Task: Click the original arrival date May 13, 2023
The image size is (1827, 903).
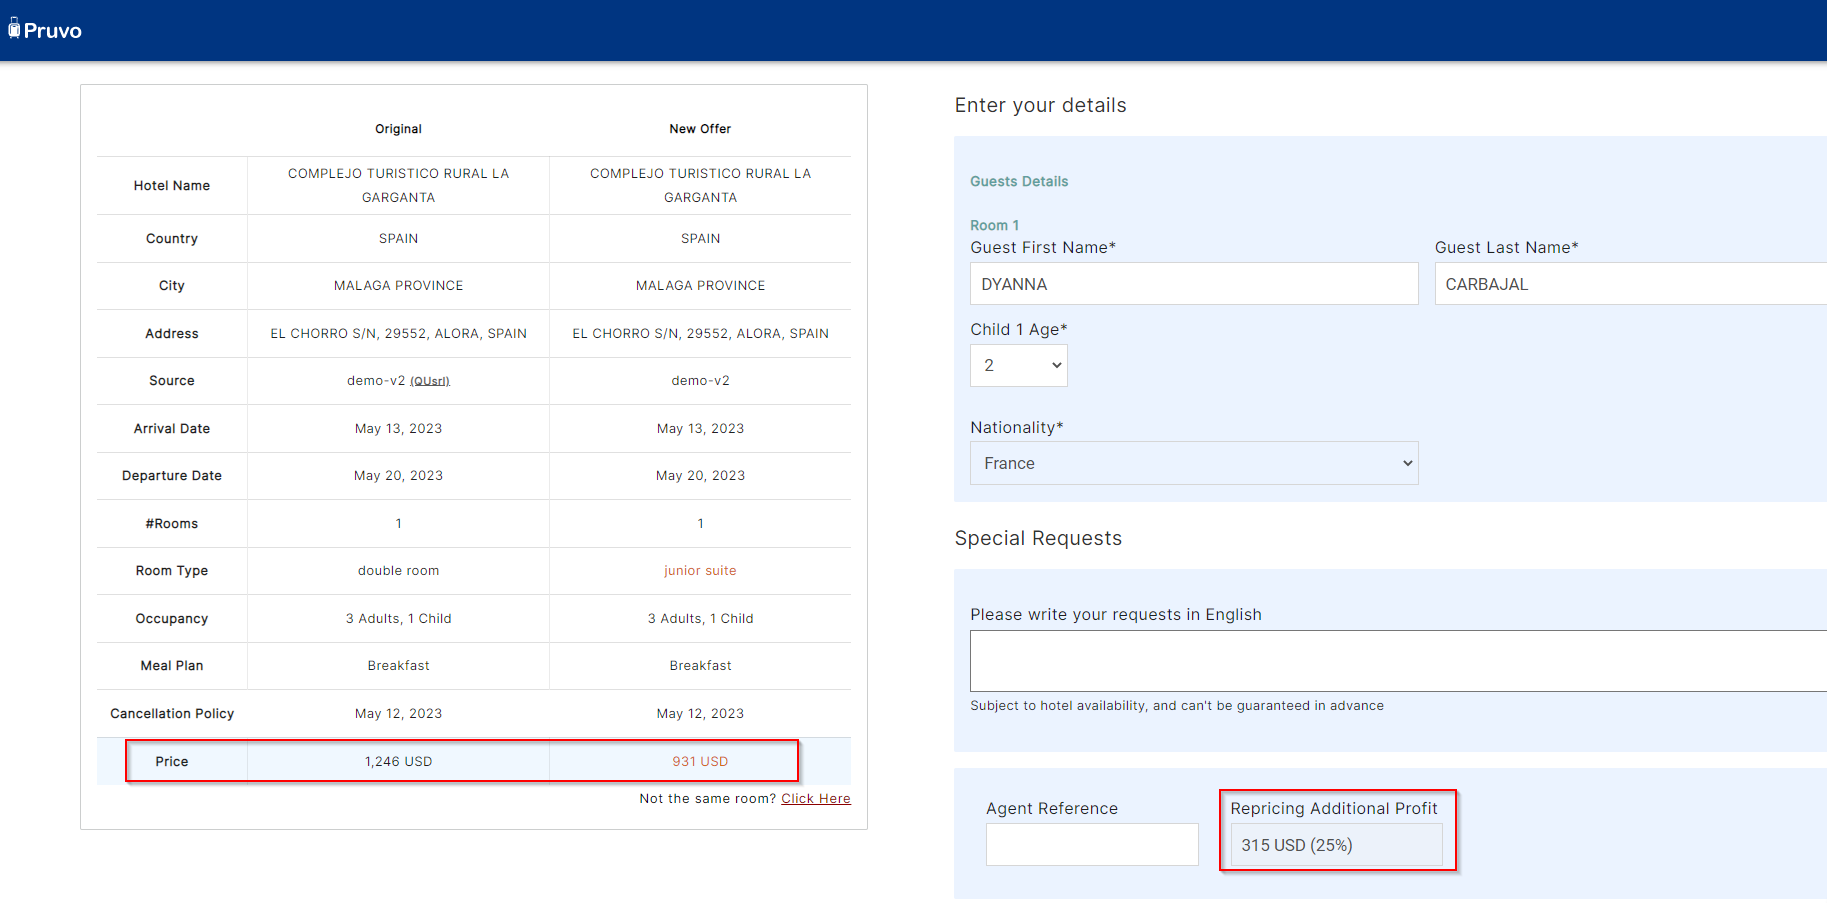Action: tap(398, 429)
